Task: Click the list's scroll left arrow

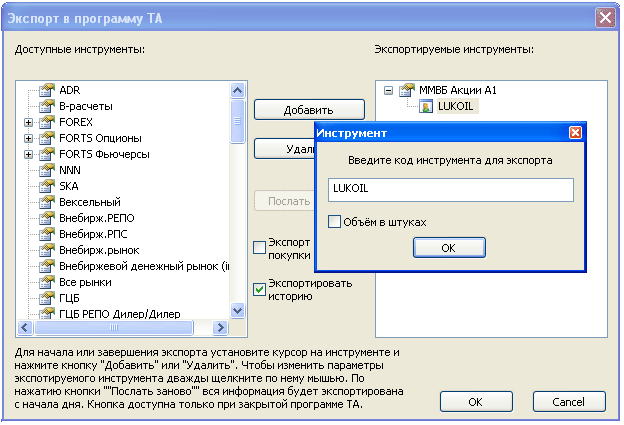Action: 25,328
